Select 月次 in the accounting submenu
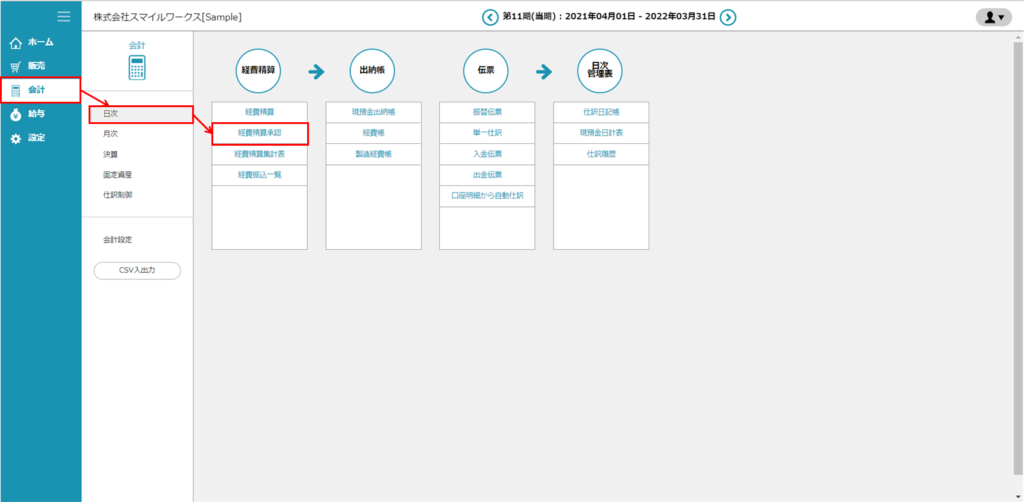The image size is (1024, 502). point(110,133)
